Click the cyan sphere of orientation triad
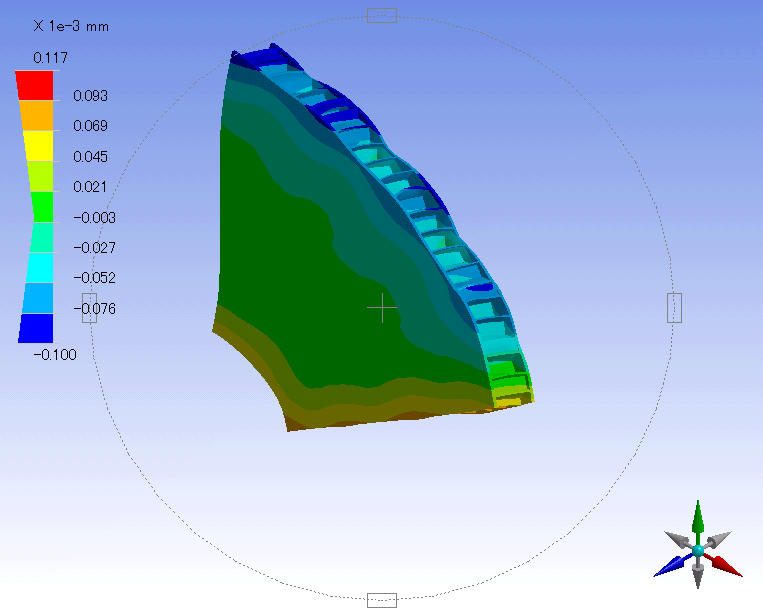Screen dimensions: 763x615 [698, 551]
